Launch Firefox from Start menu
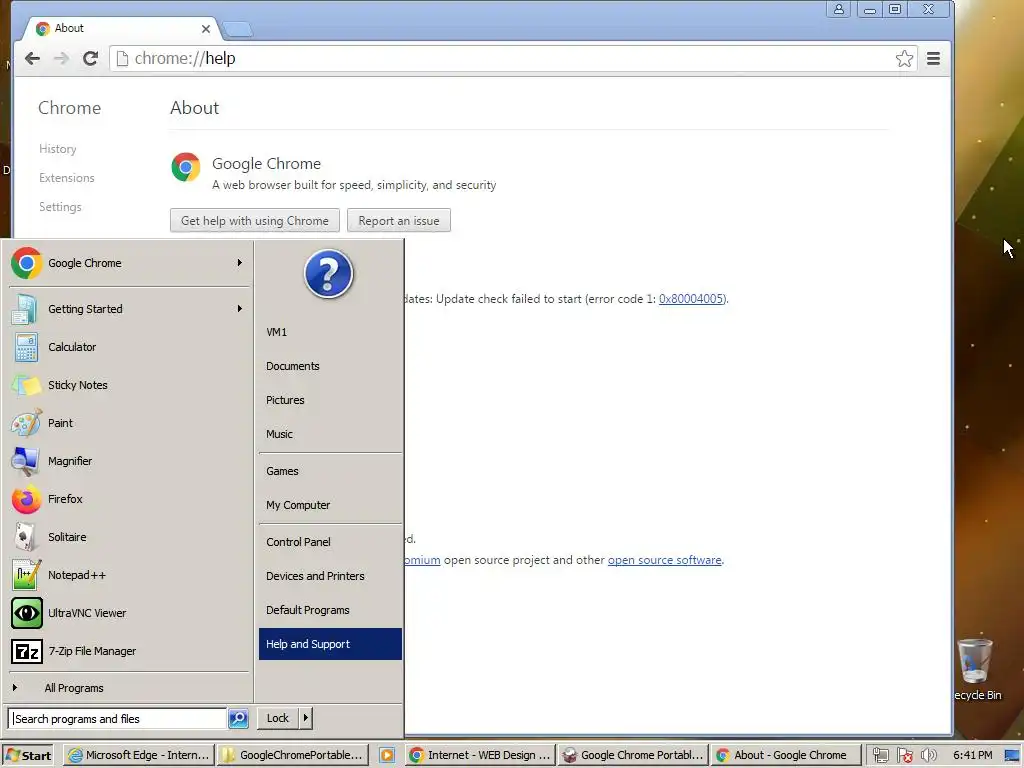Viewport: 1024px width, 768px height. click(x=127, y=499)
